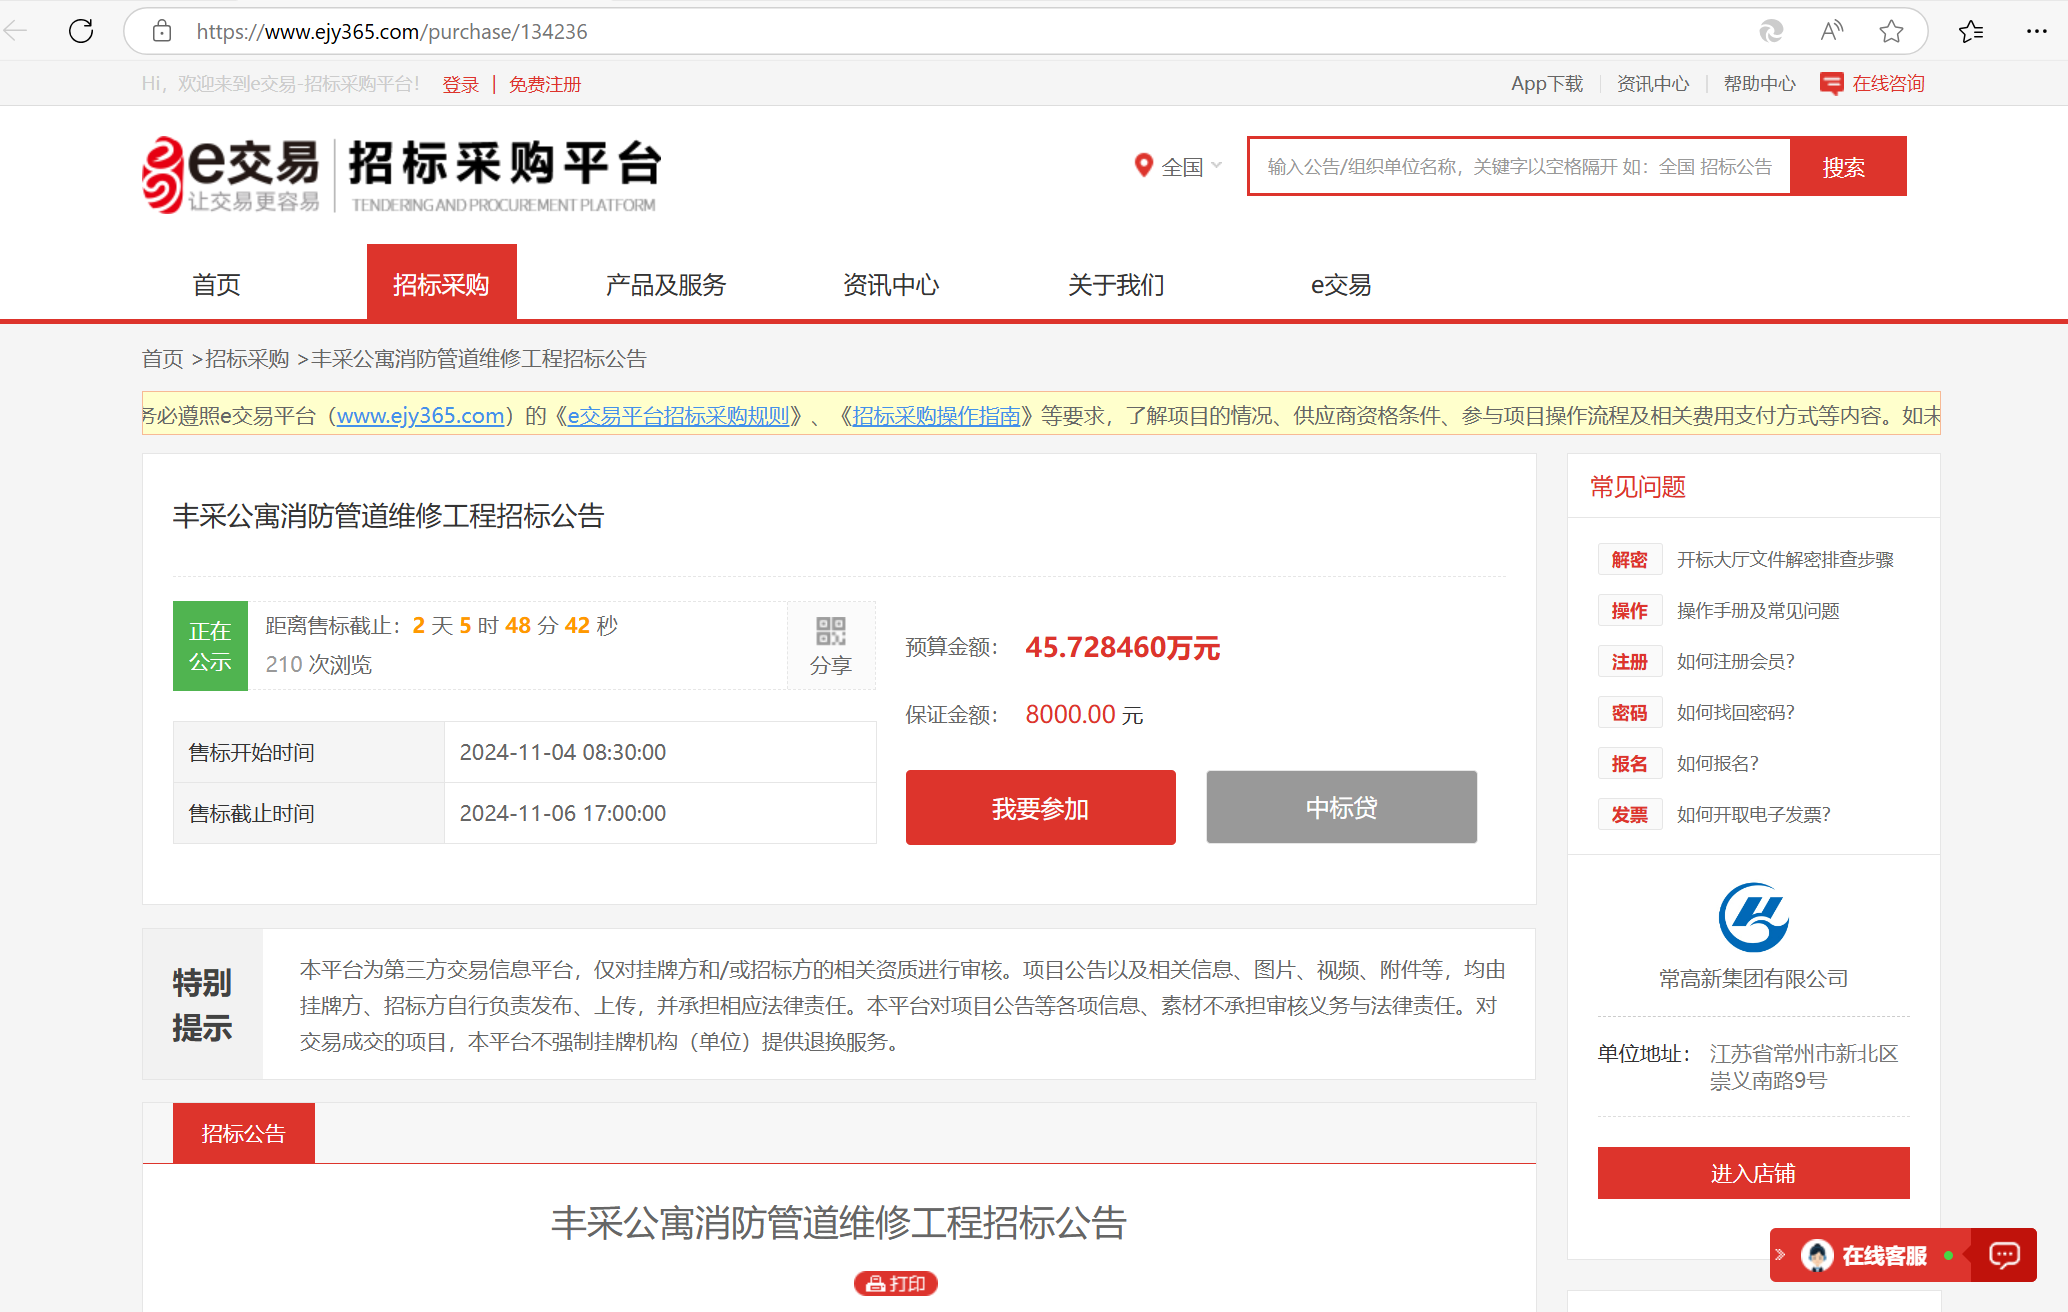Click the e交易 logo
The width and height of the screenshot is (2068, 1312).
click(231, 174)
